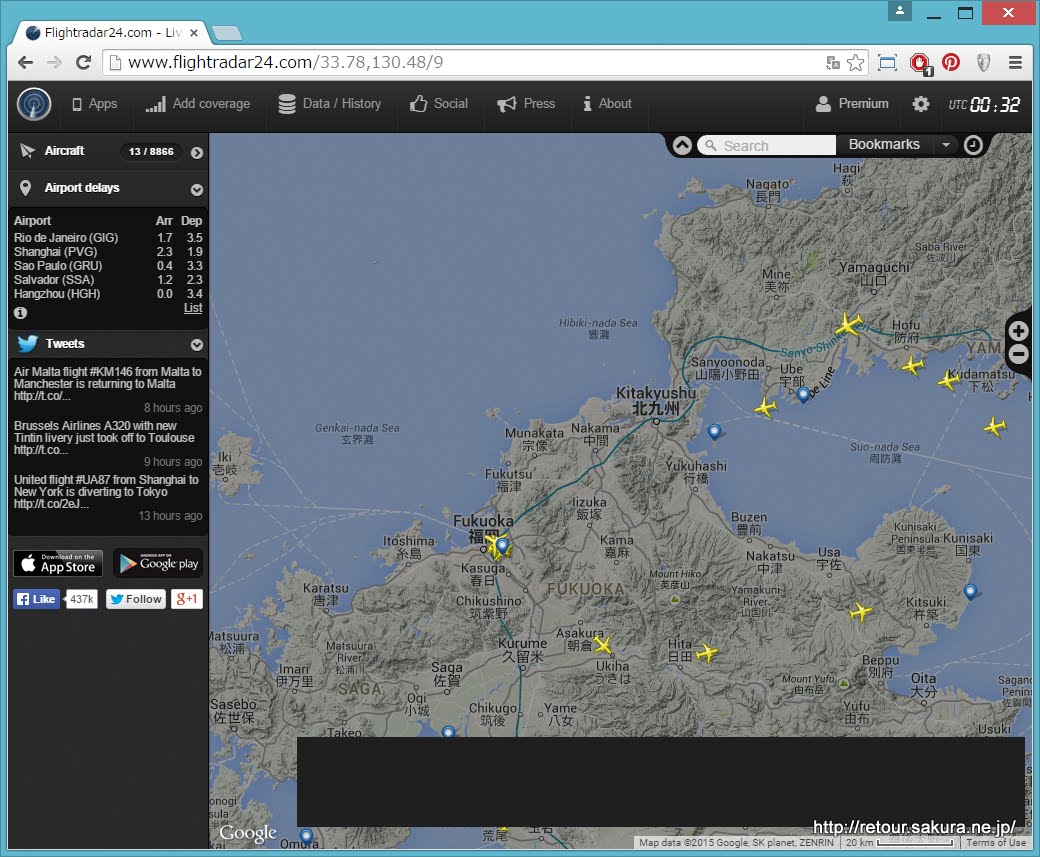Viewport: 1040px width, 857px height.
Task: Select Salvador (SSA) delay row
Action: [108, 279]
